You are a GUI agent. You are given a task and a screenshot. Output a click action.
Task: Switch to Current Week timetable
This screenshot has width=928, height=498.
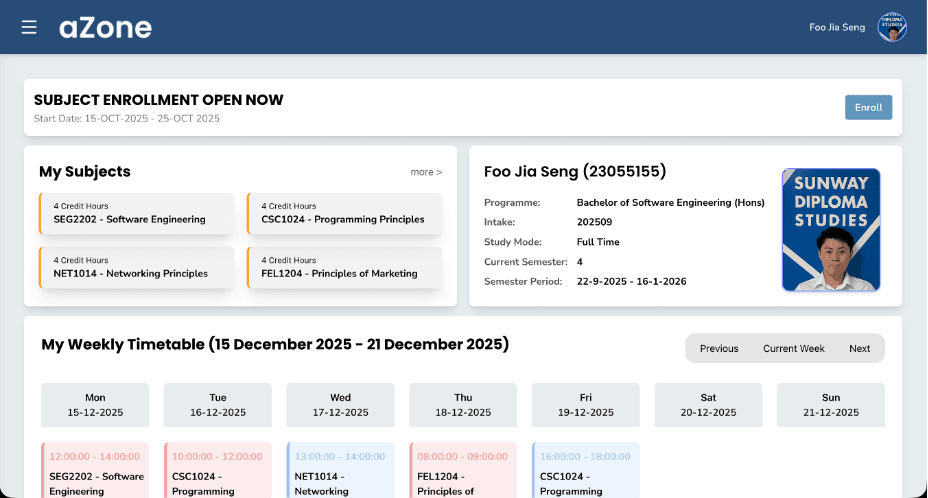click(793, 348)
